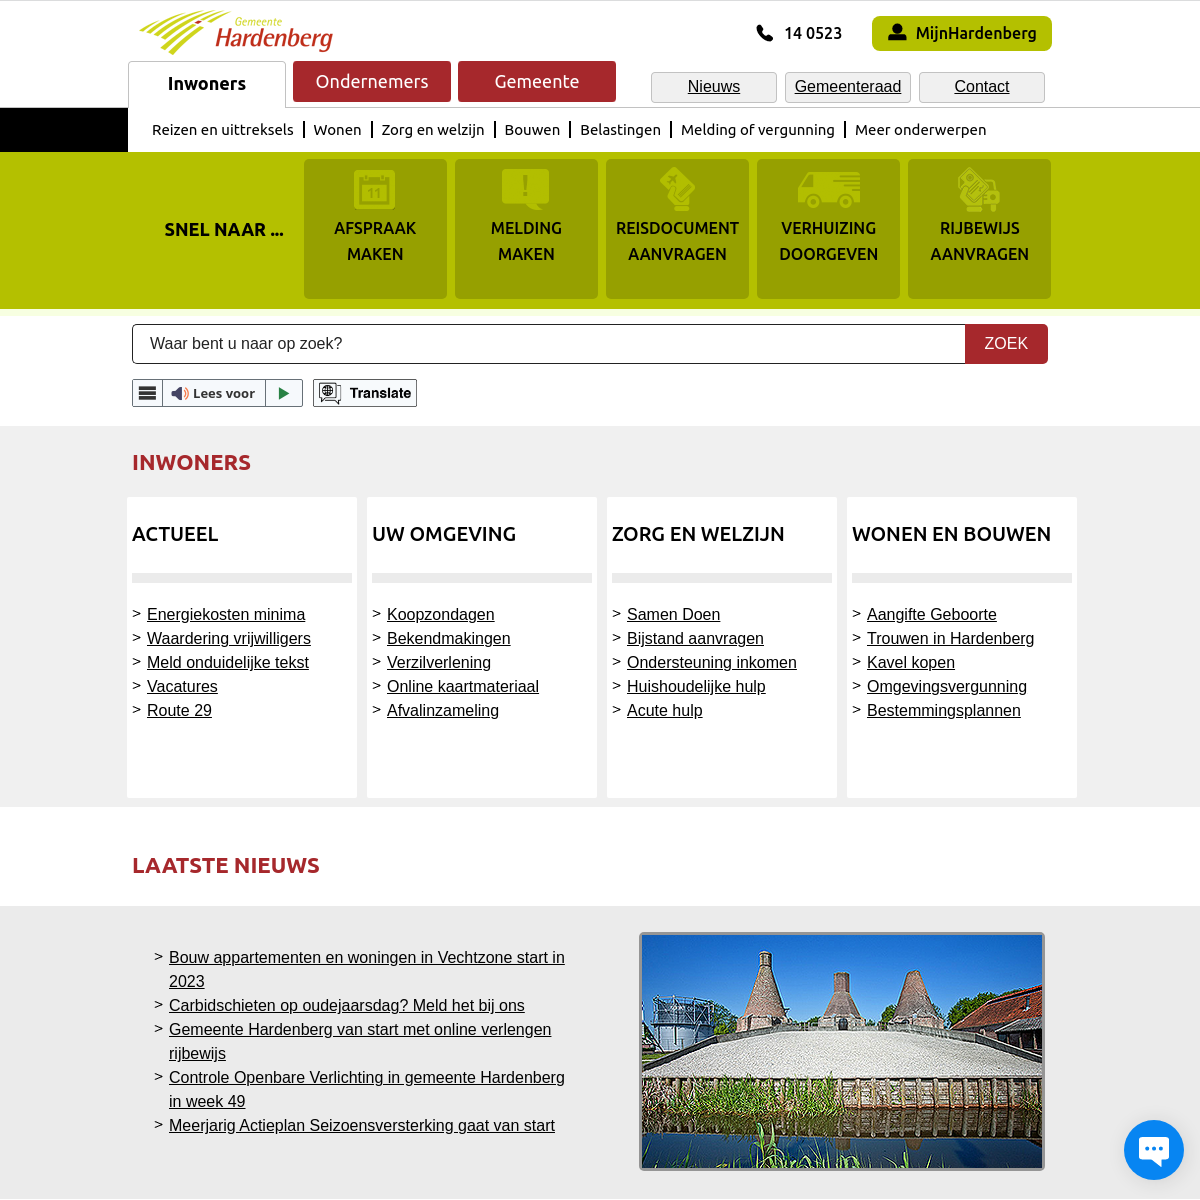Open the Afvalinzameling link
This screenshot has width=1200, height=1200.
(443, 710)
